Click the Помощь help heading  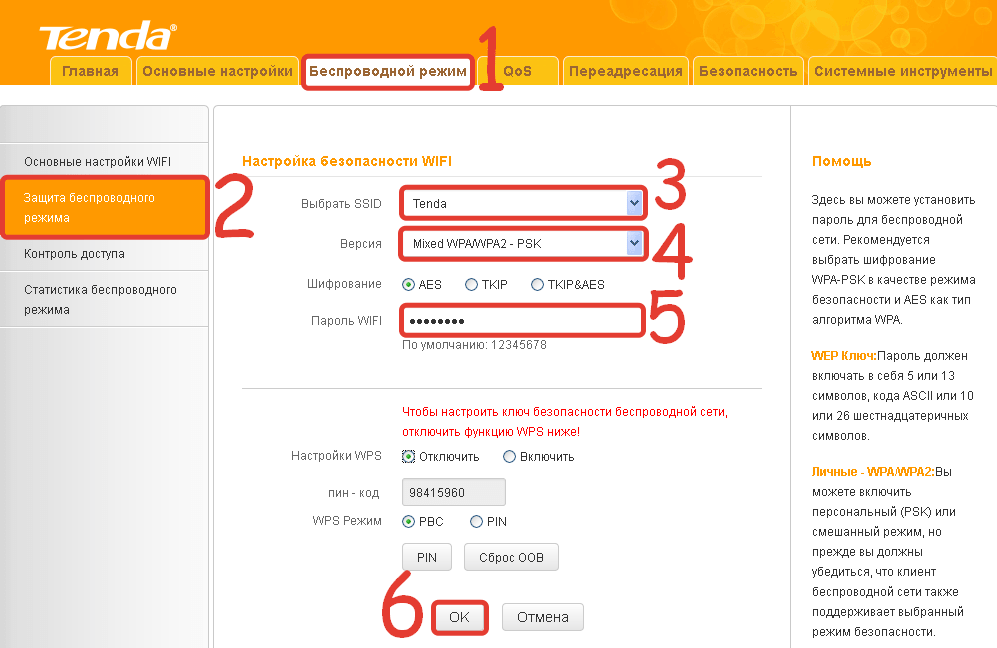(x=841, y=162)
